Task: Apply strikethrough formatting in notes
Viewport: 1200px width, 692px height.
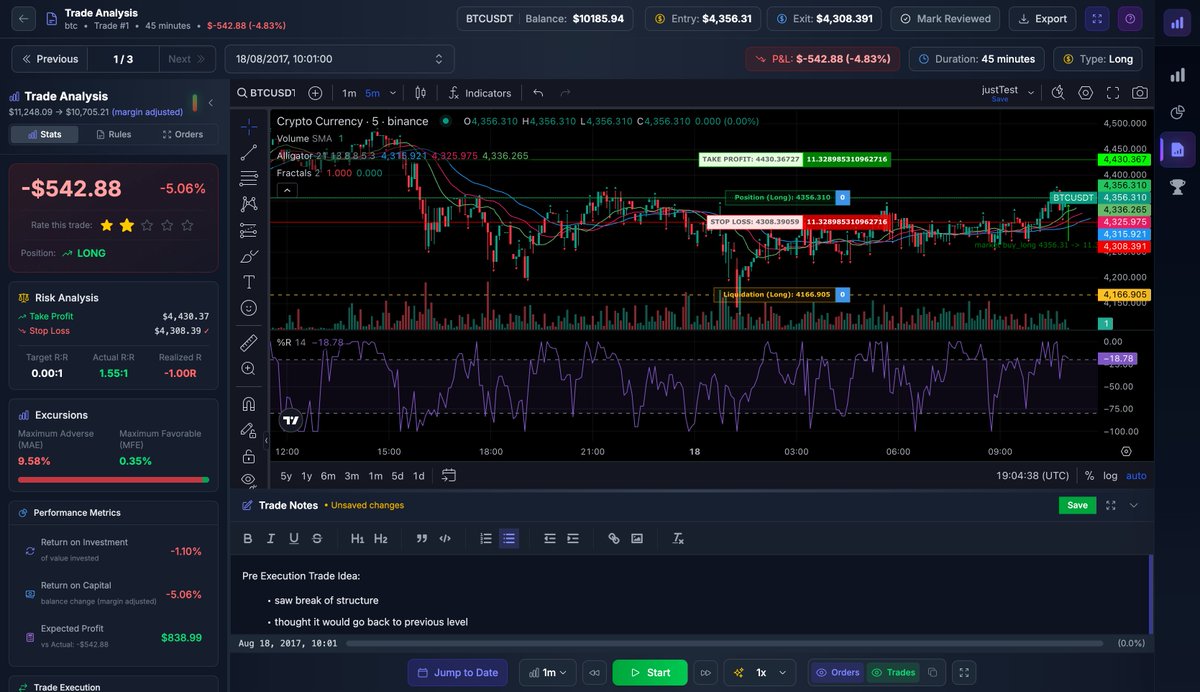Action: pyautogui.click(x=317, y=538)
